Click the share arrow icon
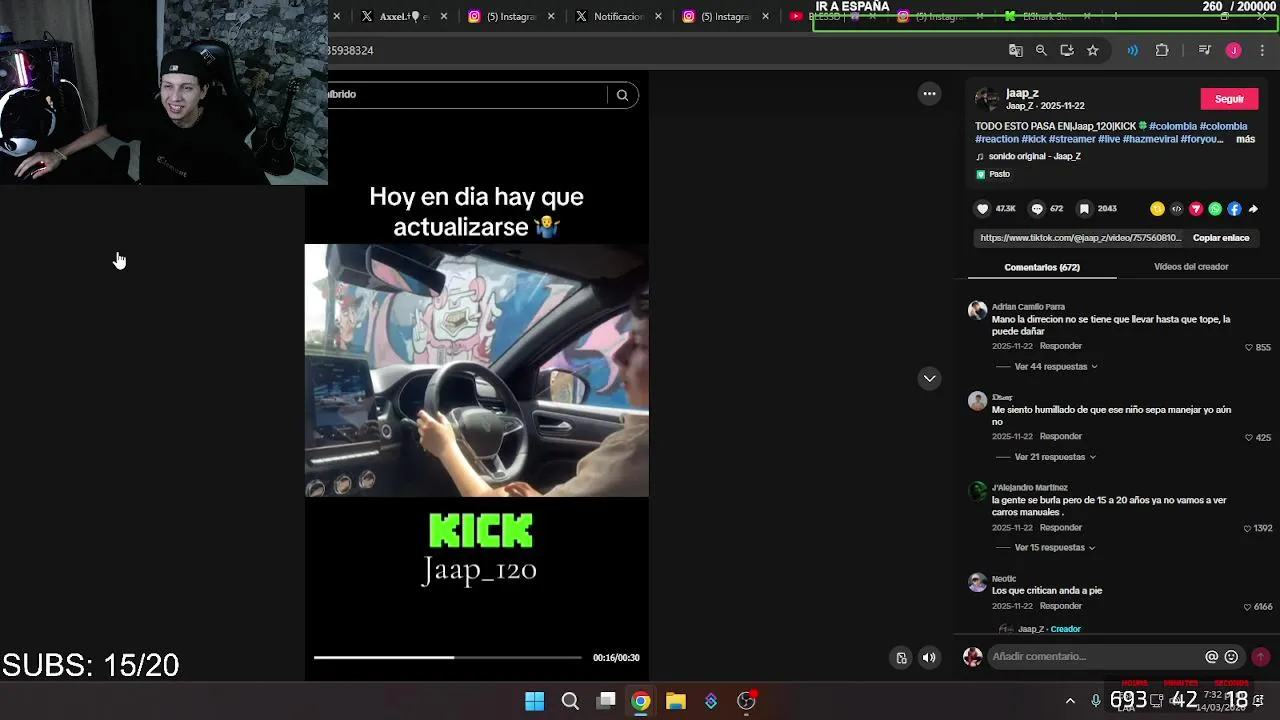 1253,209
